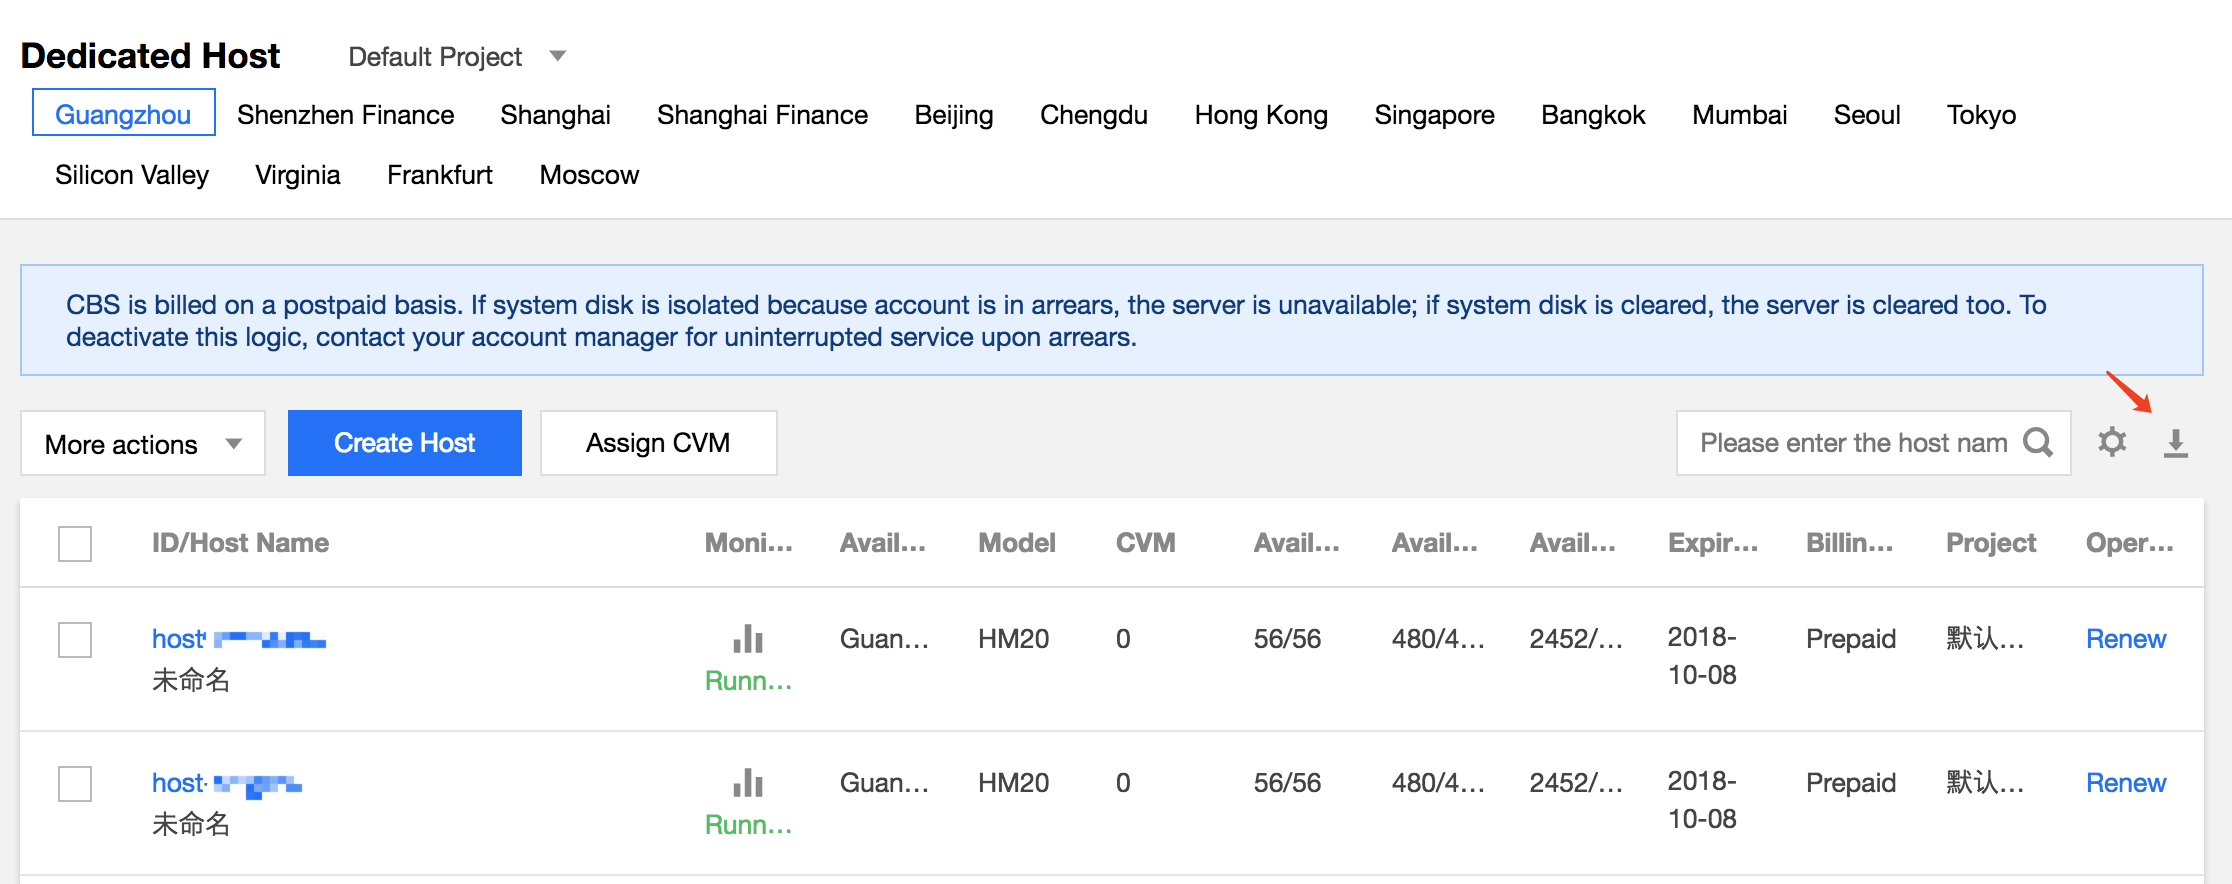Click the Create Host button
Screen dimensions: 2232x884
pos(404,443)
